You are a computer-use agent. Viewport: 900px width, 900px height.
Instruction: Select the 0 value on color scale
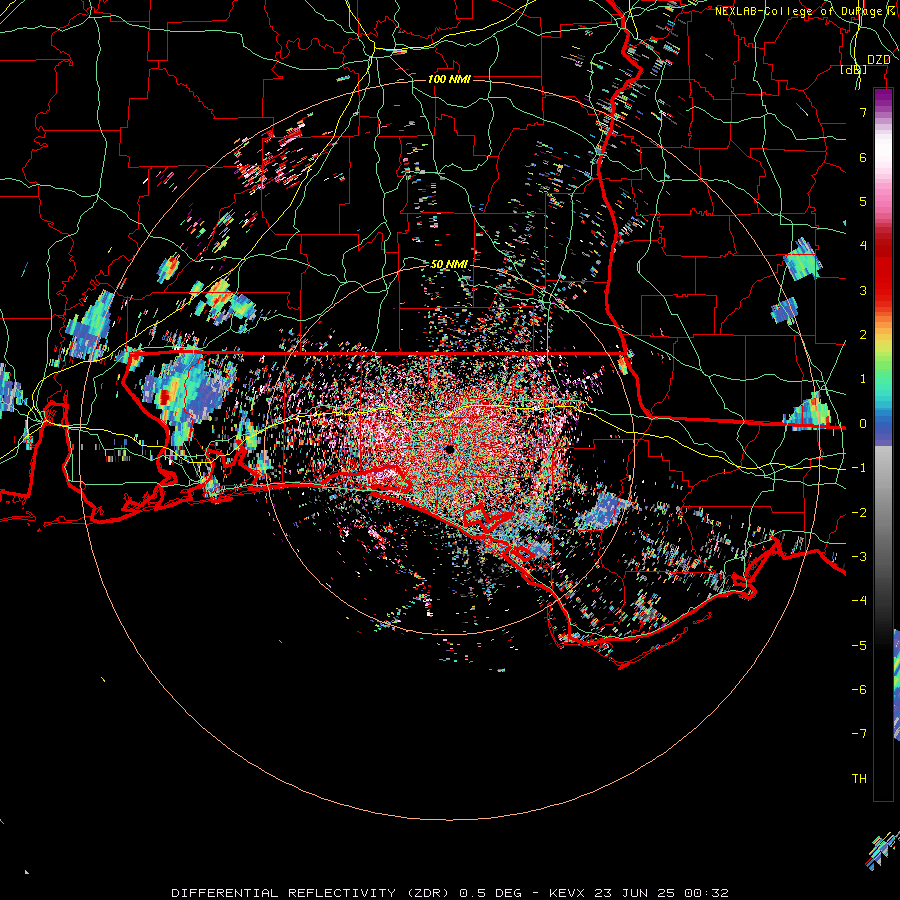pyautogui.click(x=863, y=424)
